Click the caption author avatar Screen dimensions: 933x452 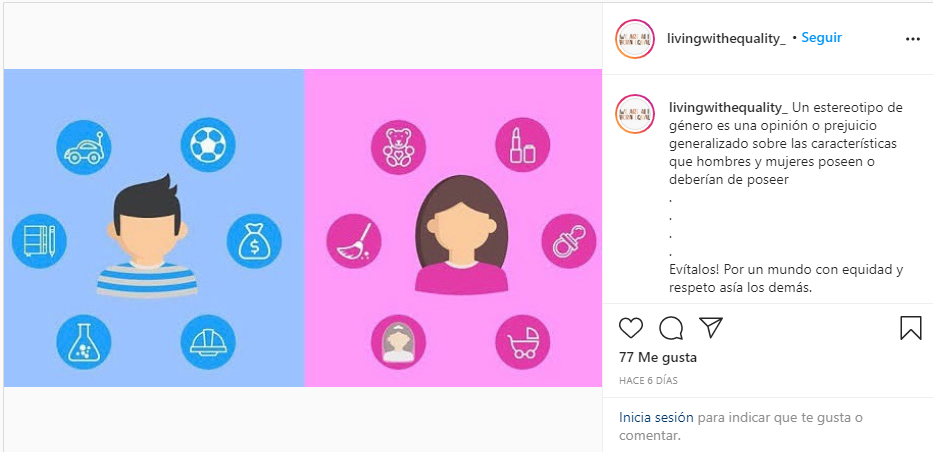point(635,114)
